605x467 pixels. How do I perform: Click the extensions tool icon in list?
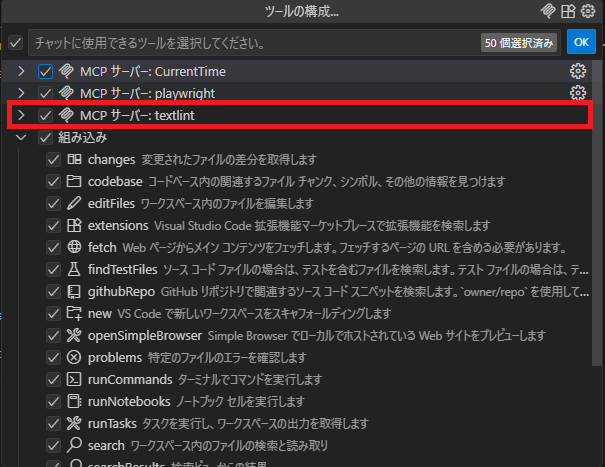point(74,225)
